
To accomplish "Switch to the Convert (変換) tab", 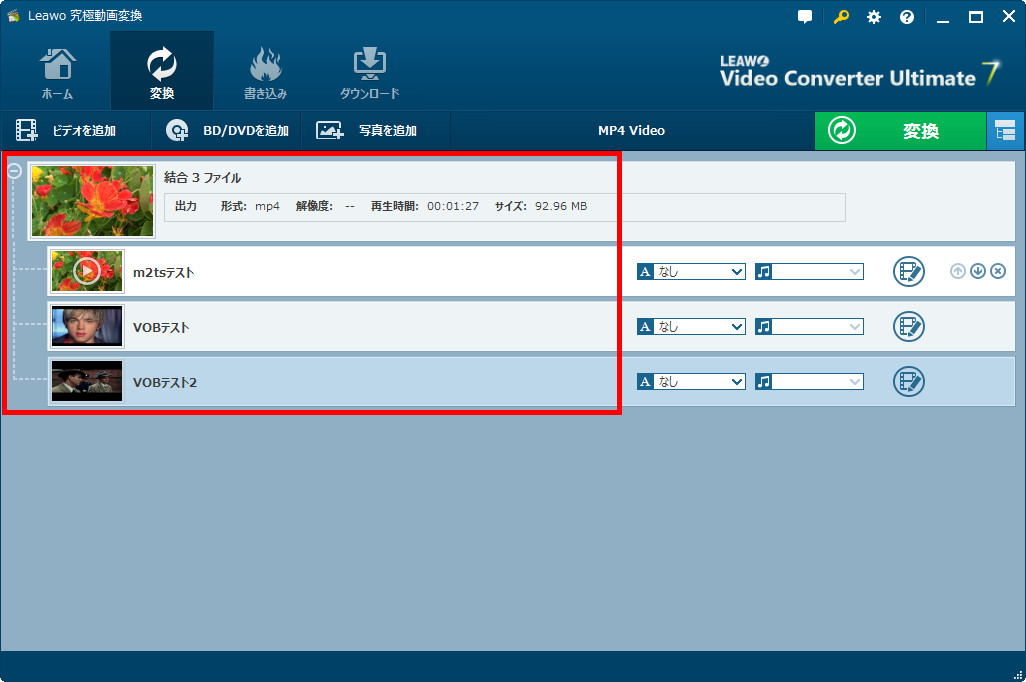I will [x=162, y=72].
